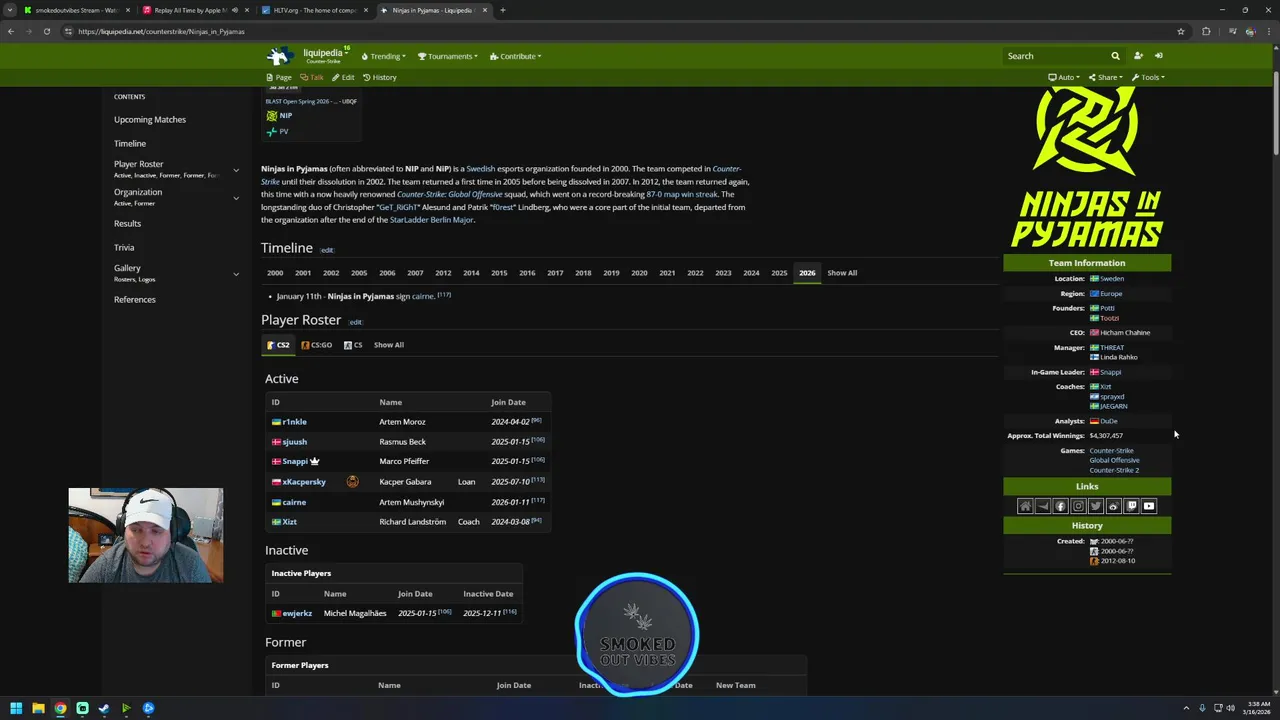Image resolution: width=1280 pixels, height=720 pixels.
Task: Open coach Xizt's roster link
Action: tap(289, 522)
